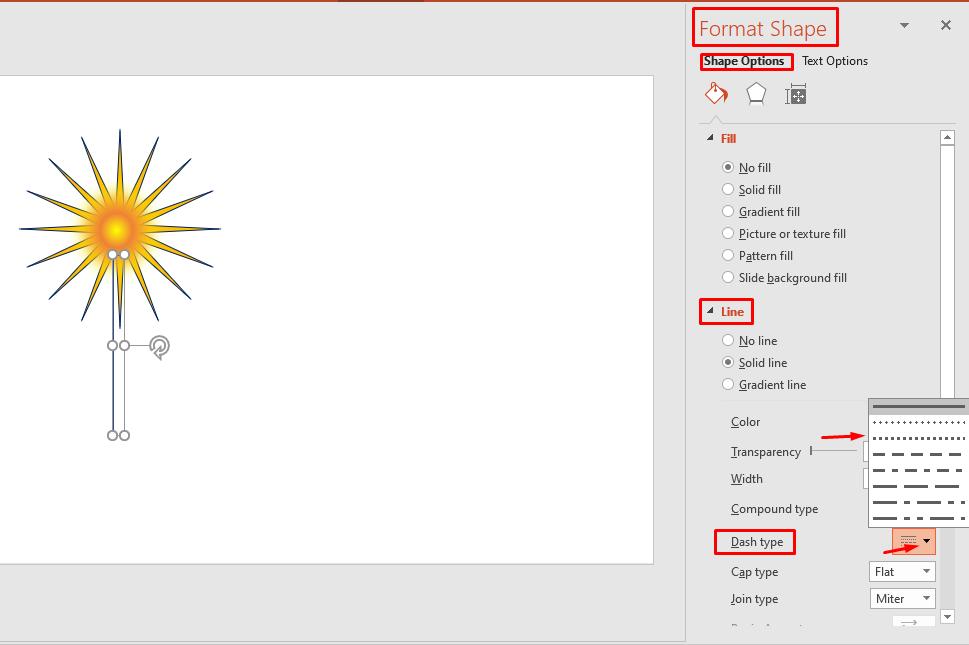The width and height of the screenshot is (969, 645).
Task: Choose Pattern fill for the shape
Action: coord(727,255)
